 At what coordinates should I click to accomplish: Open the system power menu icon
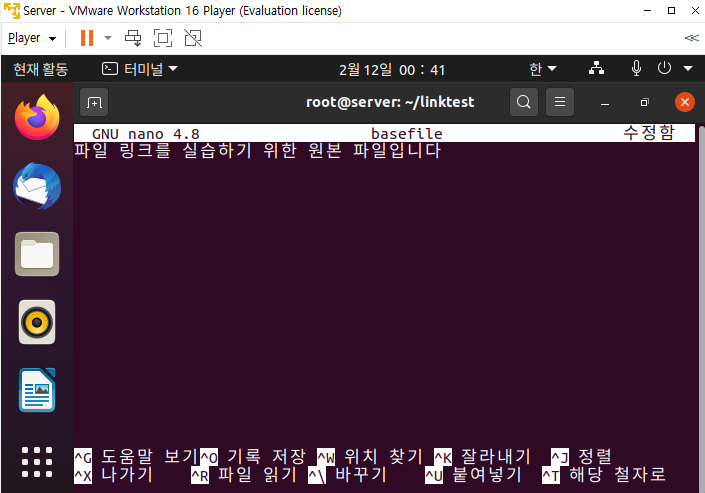coord(664,68)
